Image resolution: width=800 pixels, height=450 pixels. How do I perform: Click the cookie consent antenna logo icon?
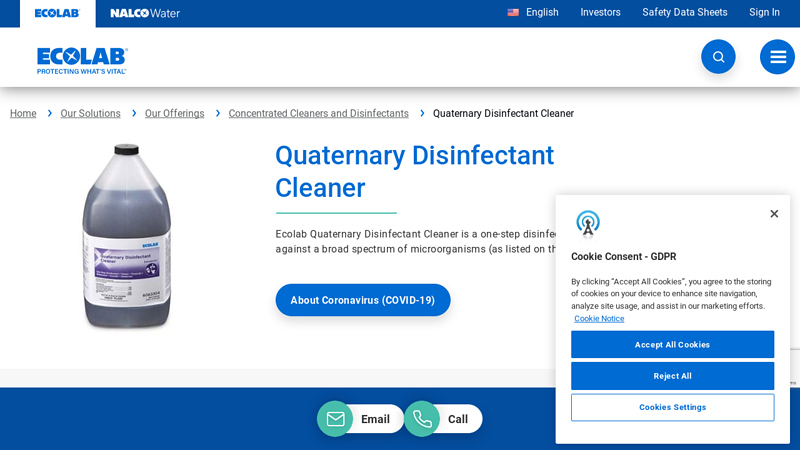click(588, 224)
